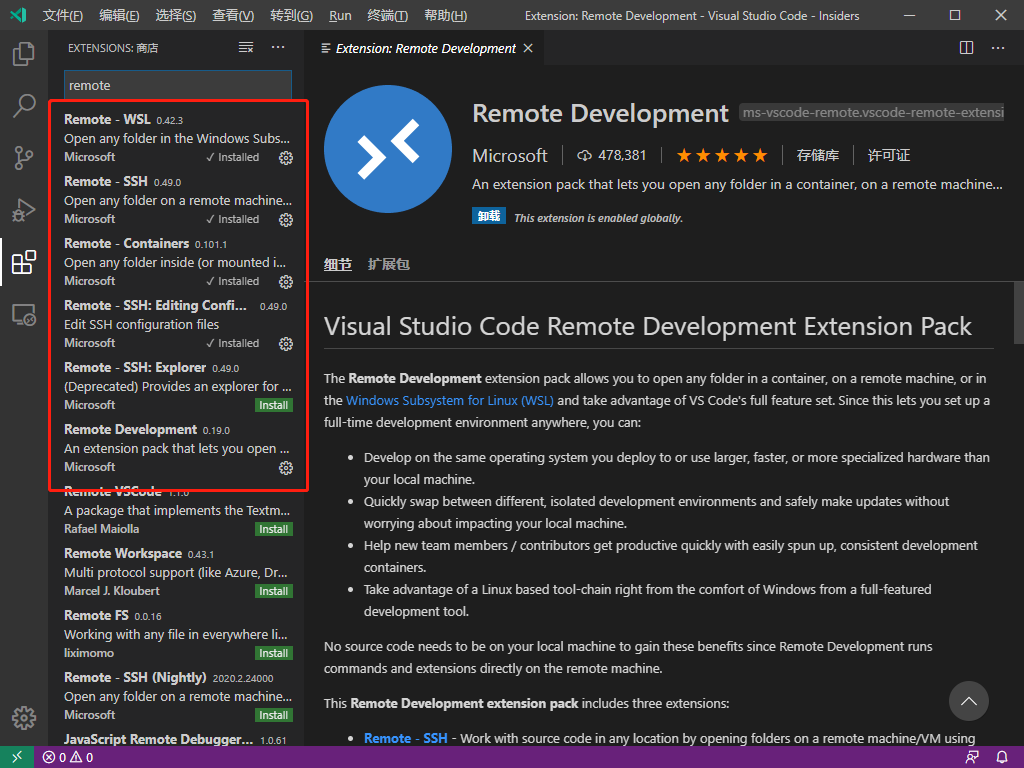The height and width of the screenshot is (768, 1024).
Task: Click the blue 卸载 uninstall button
Action: click(x=488, y=216)
